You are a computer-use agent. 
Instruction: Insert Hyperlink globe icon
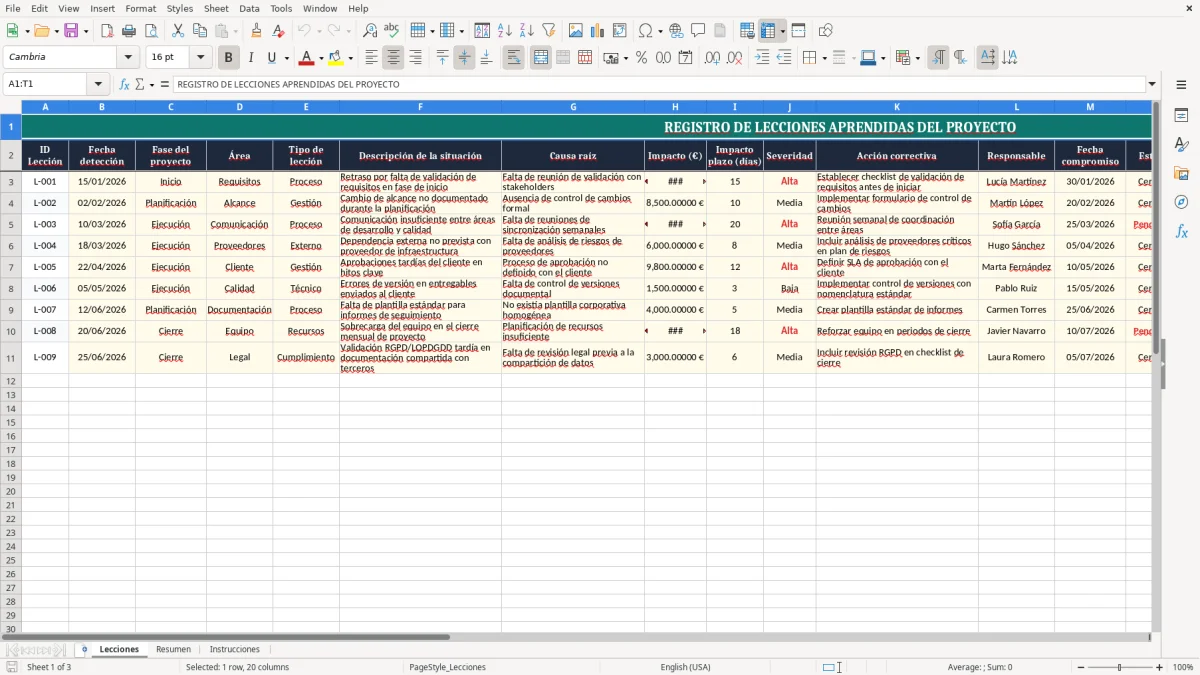(x=677, y=31)
